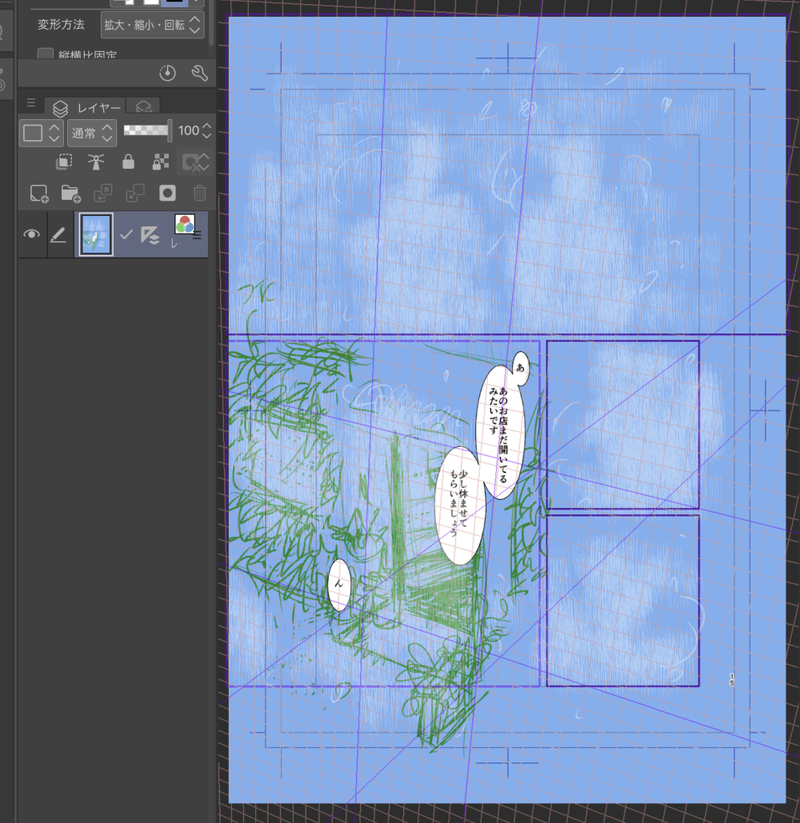Click merge with layer below icon
Screen dimensions: 800x823
click(135, 193)
